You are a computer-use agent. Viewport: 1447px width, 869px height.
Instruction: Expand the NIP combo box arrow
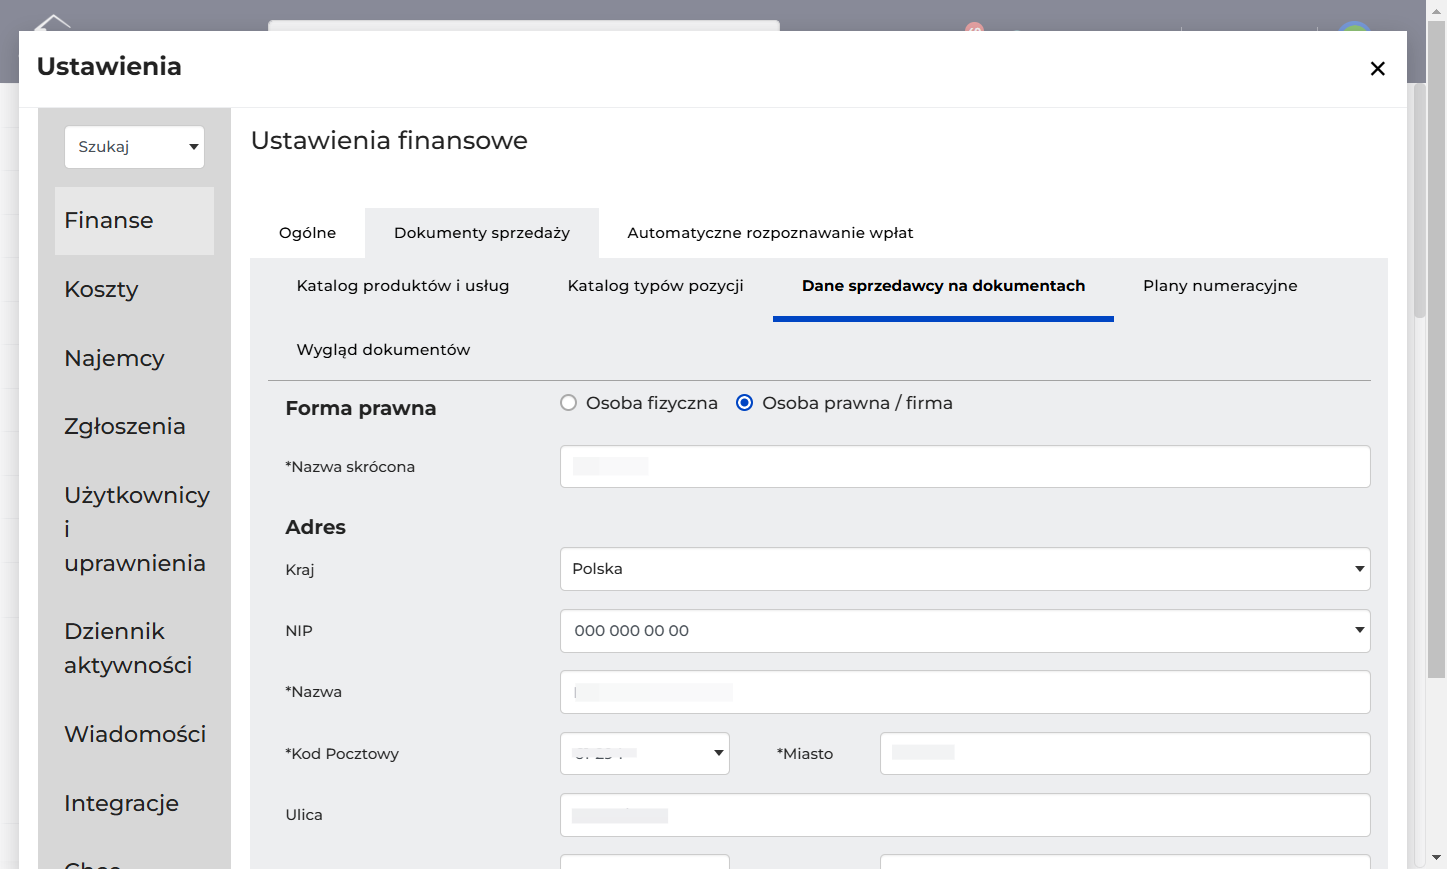(1359, 630)
